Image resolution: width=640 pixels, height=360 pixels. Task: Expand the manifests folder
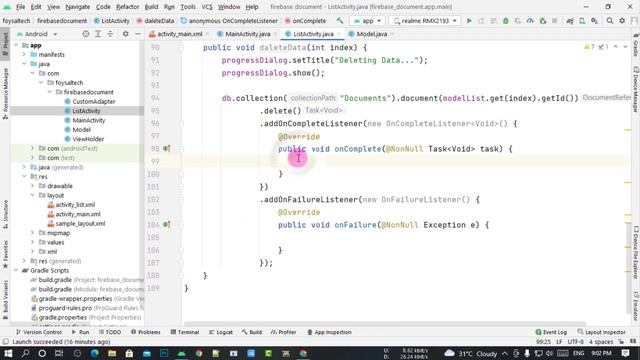(24, 55)
